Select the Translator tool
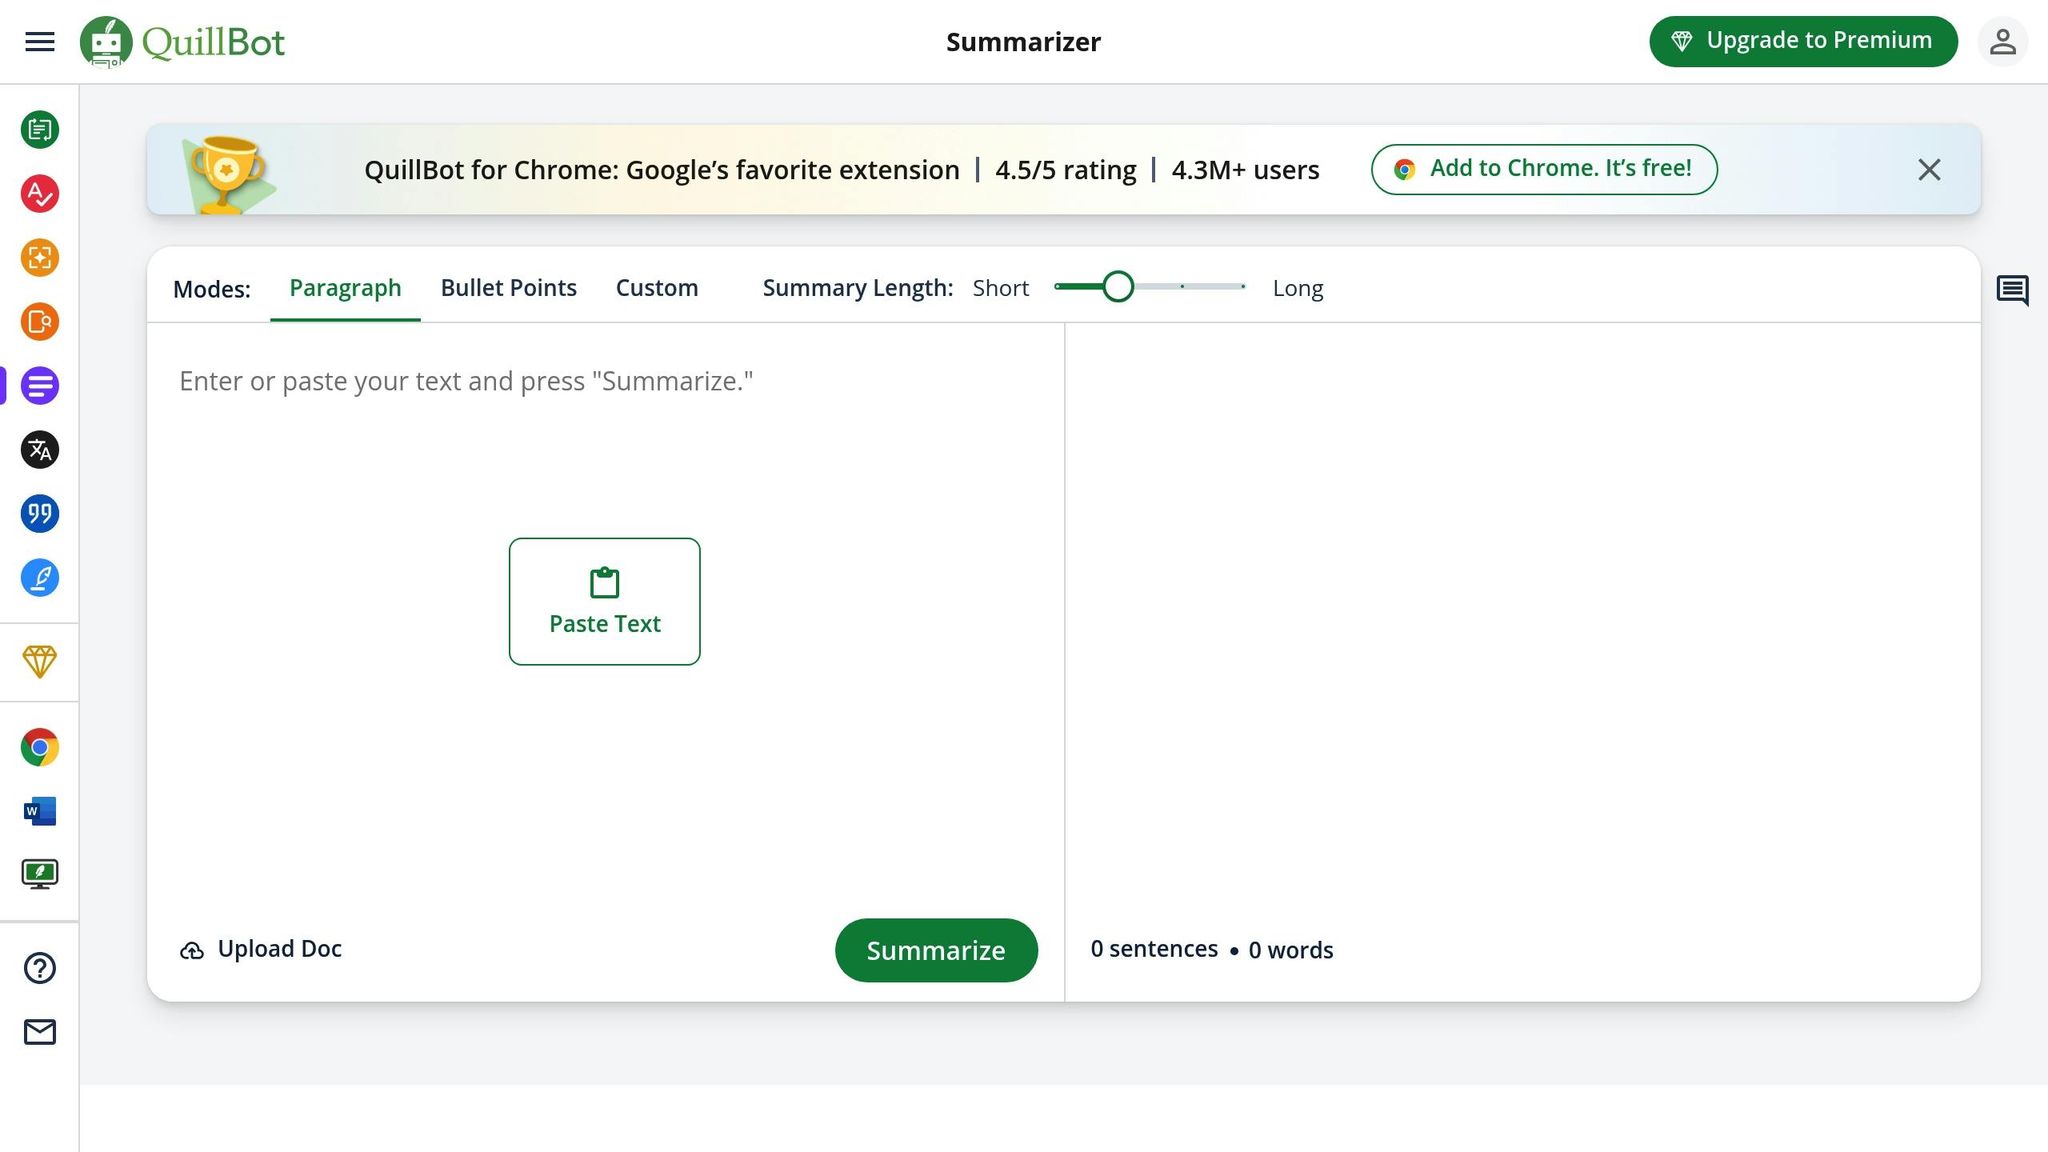This screenshot has width=2048, height=1152. tap(40, 450)
